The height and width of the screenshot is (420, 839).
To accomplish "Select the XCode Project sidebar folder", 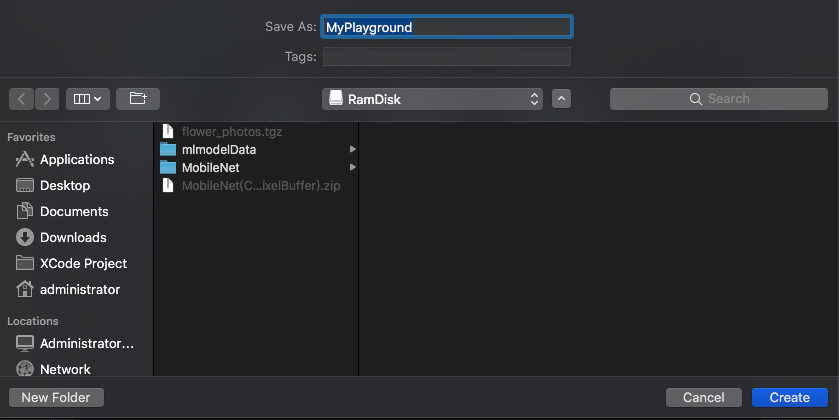I will coord(83,264).
